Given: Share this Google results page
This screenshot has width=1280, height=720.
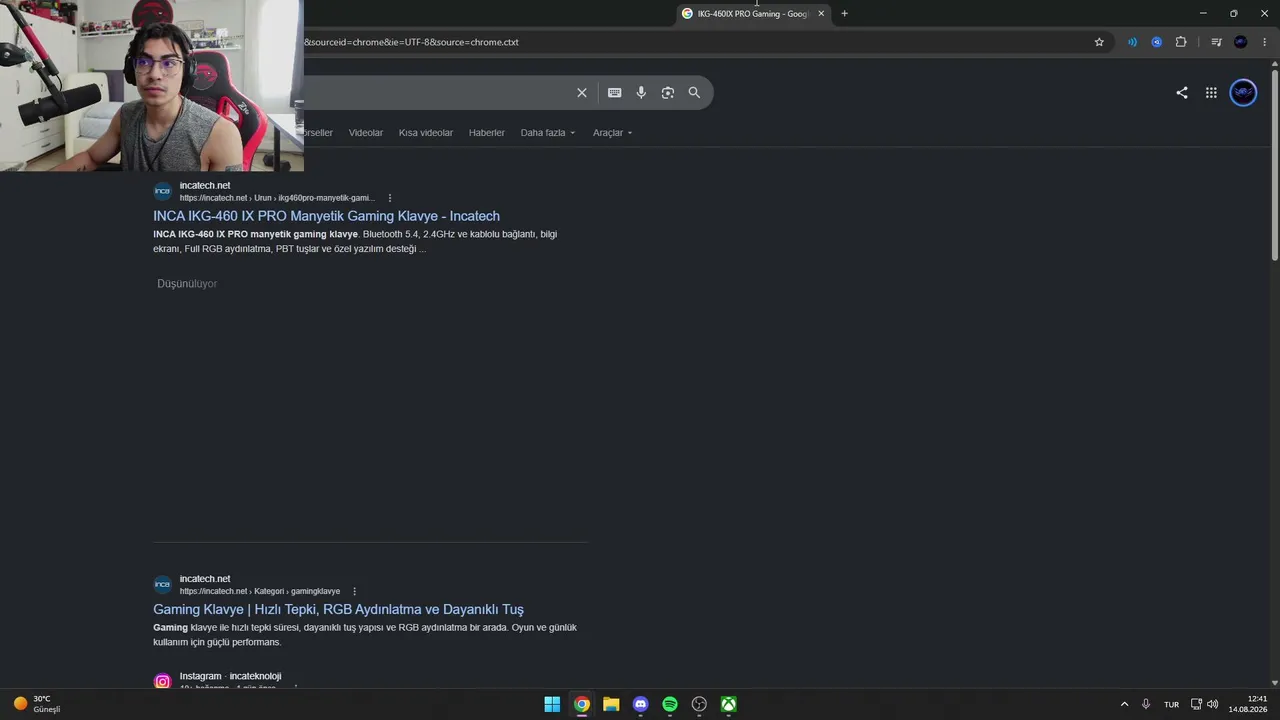Looking at the screenshot, I should pyautogui.click(x=1182, y=93).
